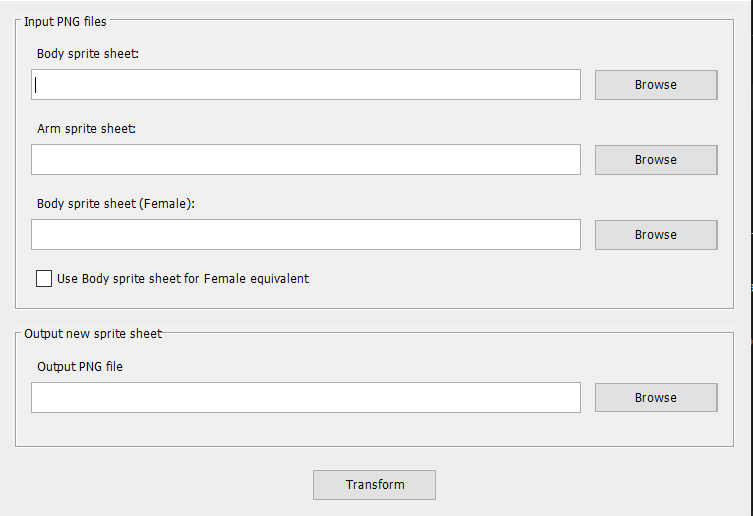Viewport: 753px width, 516px height.
Task: Click the Body sprite sheet path field
Action: [x=305, y=85]
